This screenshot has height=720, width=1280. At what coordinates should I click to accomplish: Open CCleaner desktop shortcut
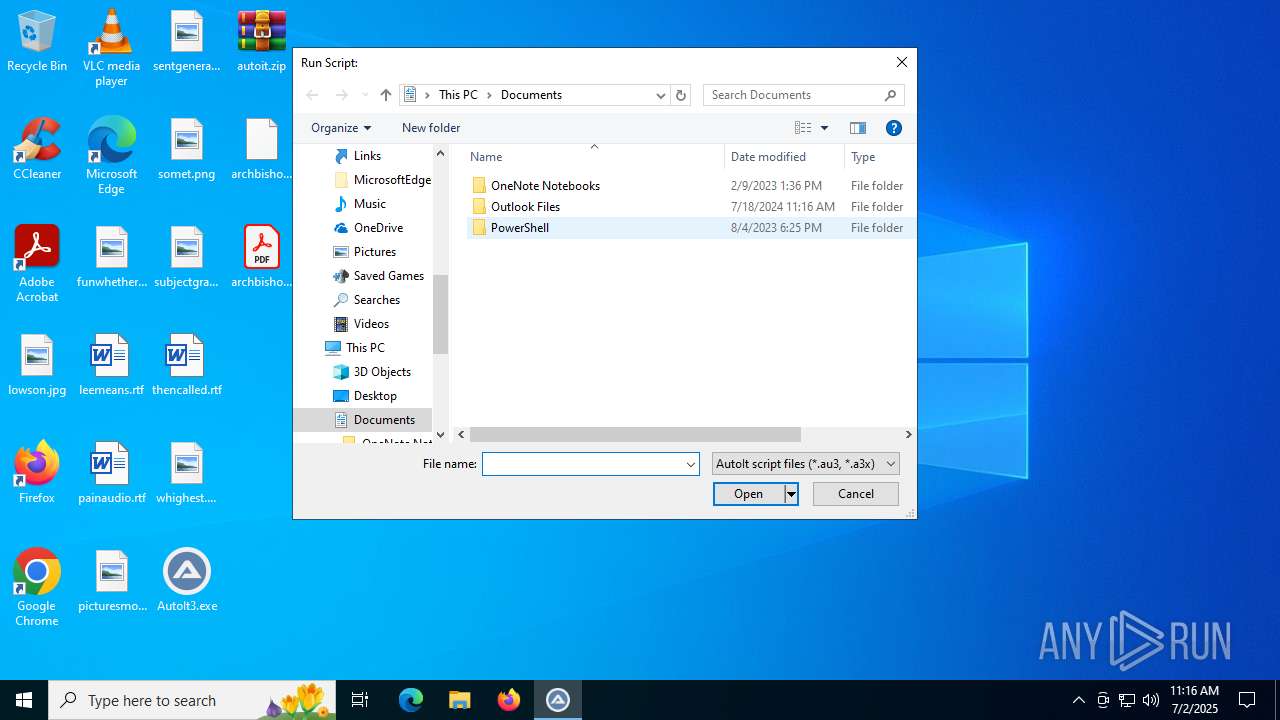[x=37, y=149]
